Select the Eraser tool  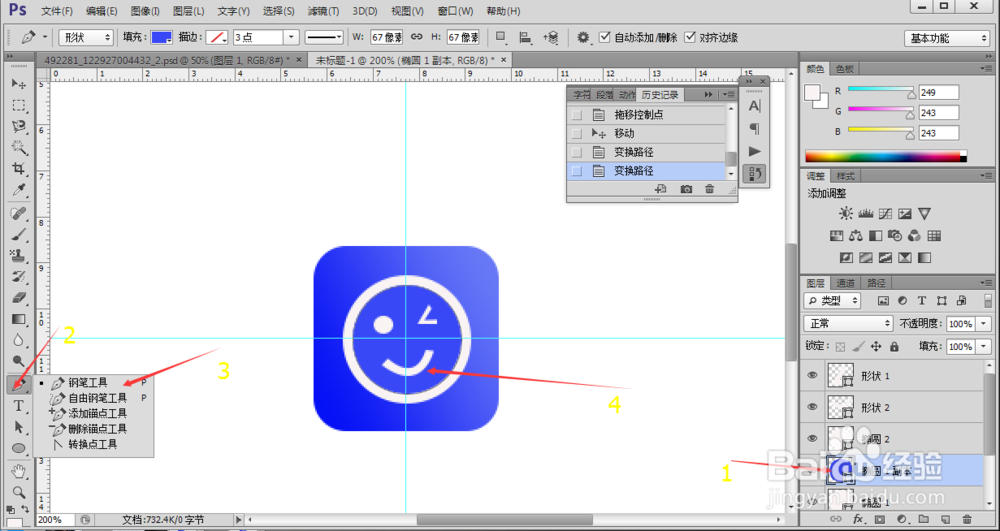point(18,298)
